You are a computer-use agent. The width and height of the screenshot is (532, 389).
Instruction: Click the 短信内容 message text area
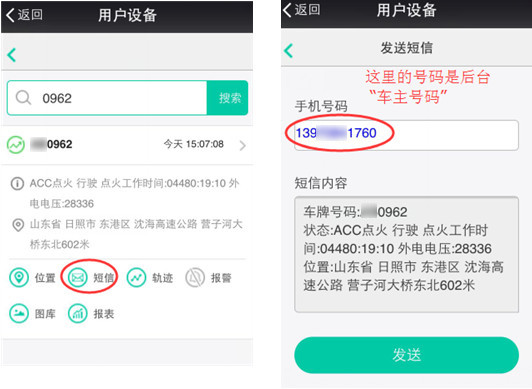pos(406,254)
